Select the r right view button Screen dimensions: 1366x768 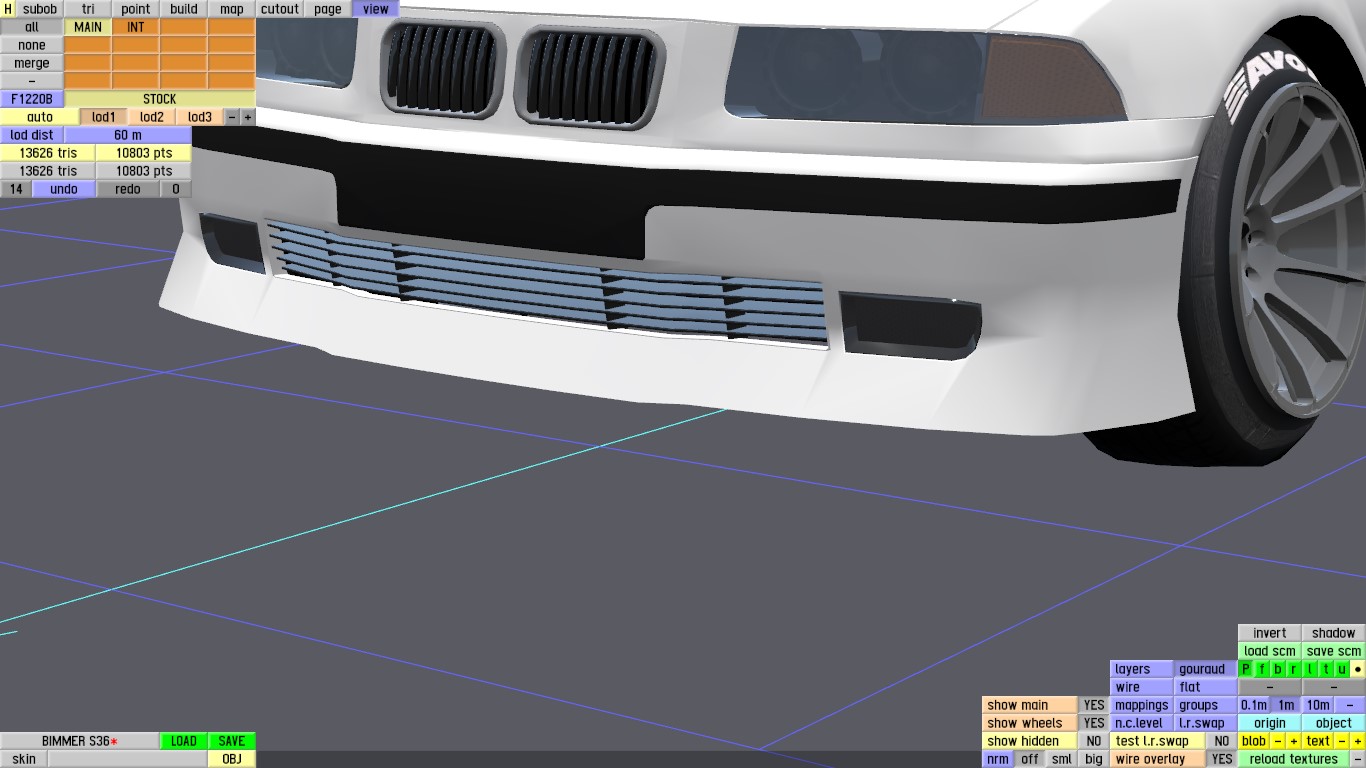pyautogui.click(x=1294, y=669)
